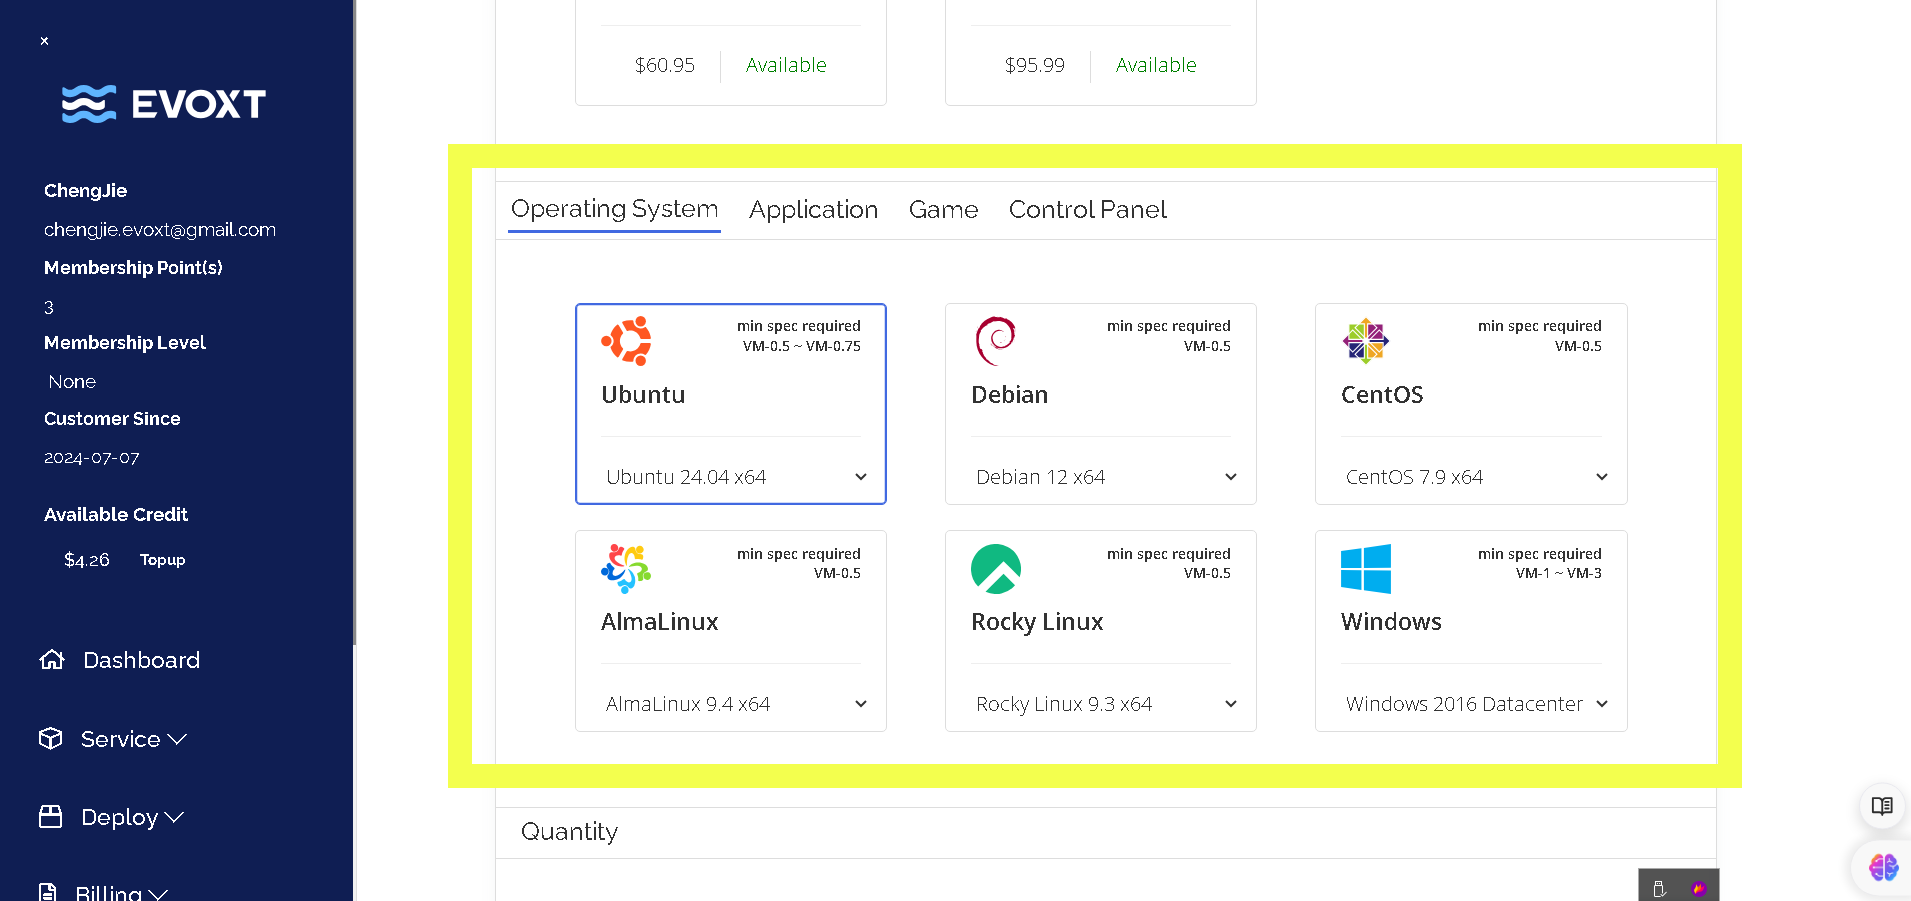Click the $60.95 price text
This screenshot has width=1911, height=901.
664,65
